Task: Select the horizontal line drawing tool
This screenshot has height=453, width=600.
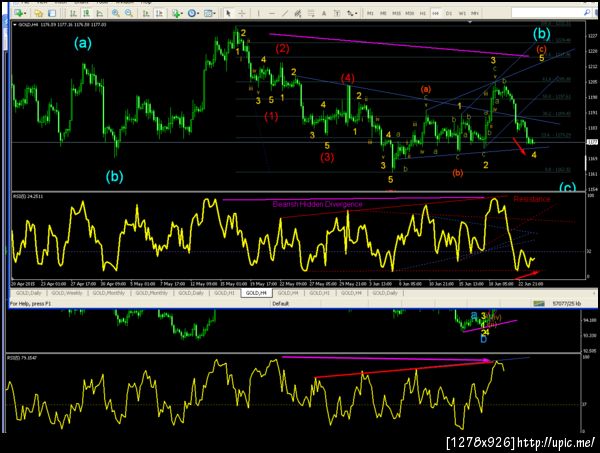Action: click(272, 13)
